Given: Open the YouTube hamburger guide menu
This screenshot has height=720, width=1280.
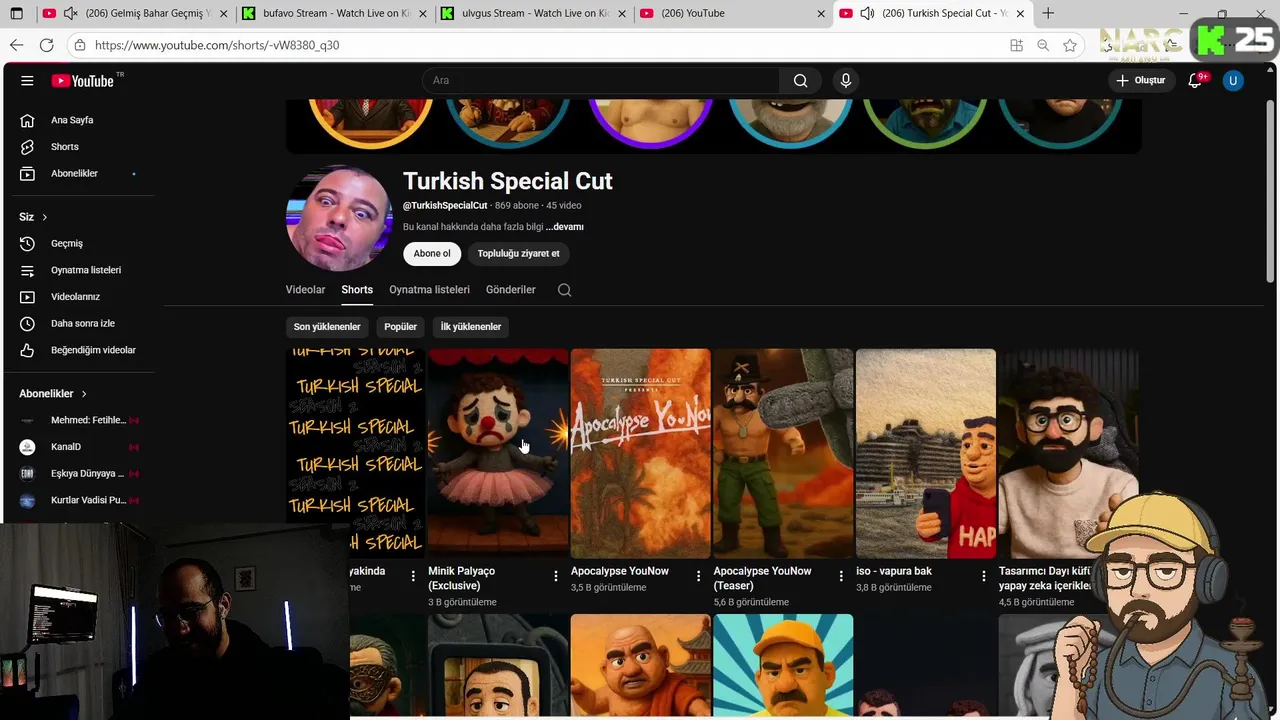Looking at the screenshot, I should 27,81.
